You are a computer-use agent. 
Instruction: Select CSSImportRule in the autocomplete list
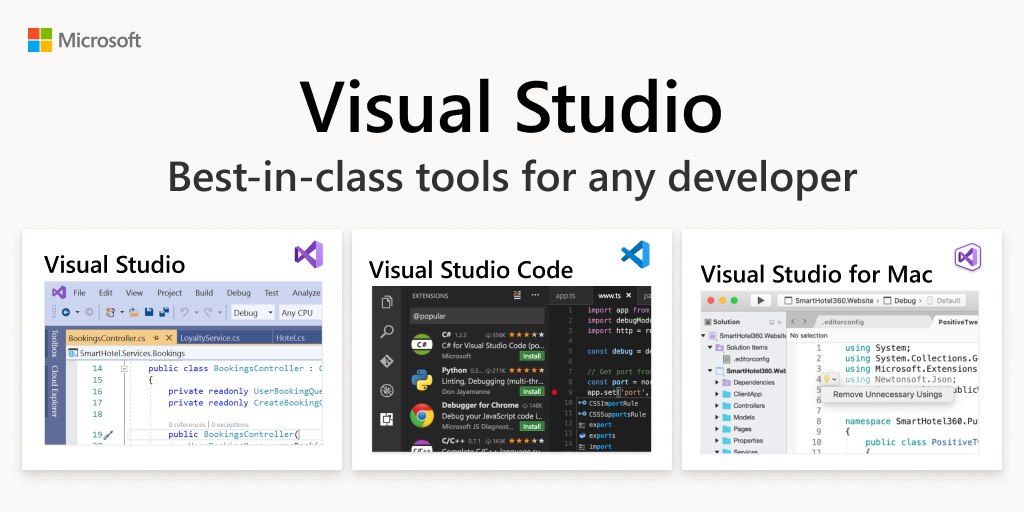point(613,404)
